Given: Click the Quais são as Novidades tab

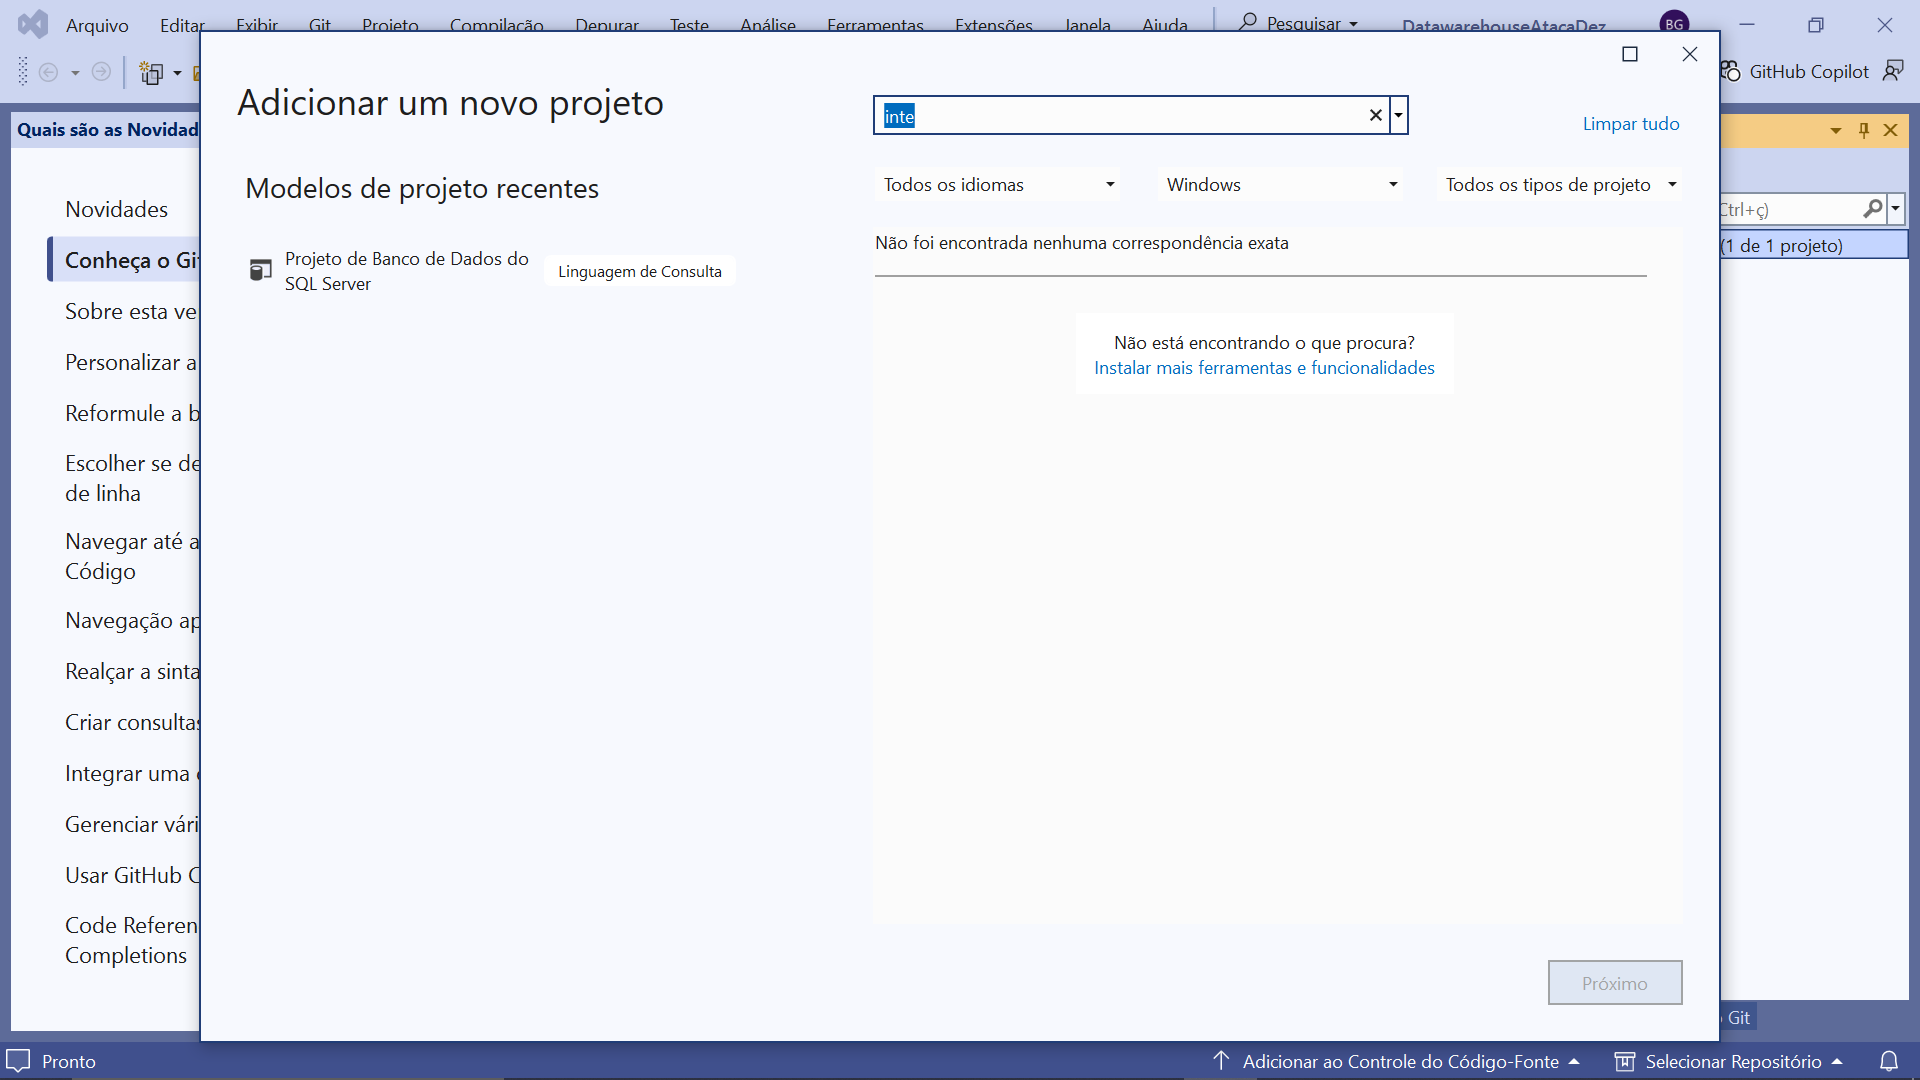Looking at the screenshot, I should pos(107,129).
